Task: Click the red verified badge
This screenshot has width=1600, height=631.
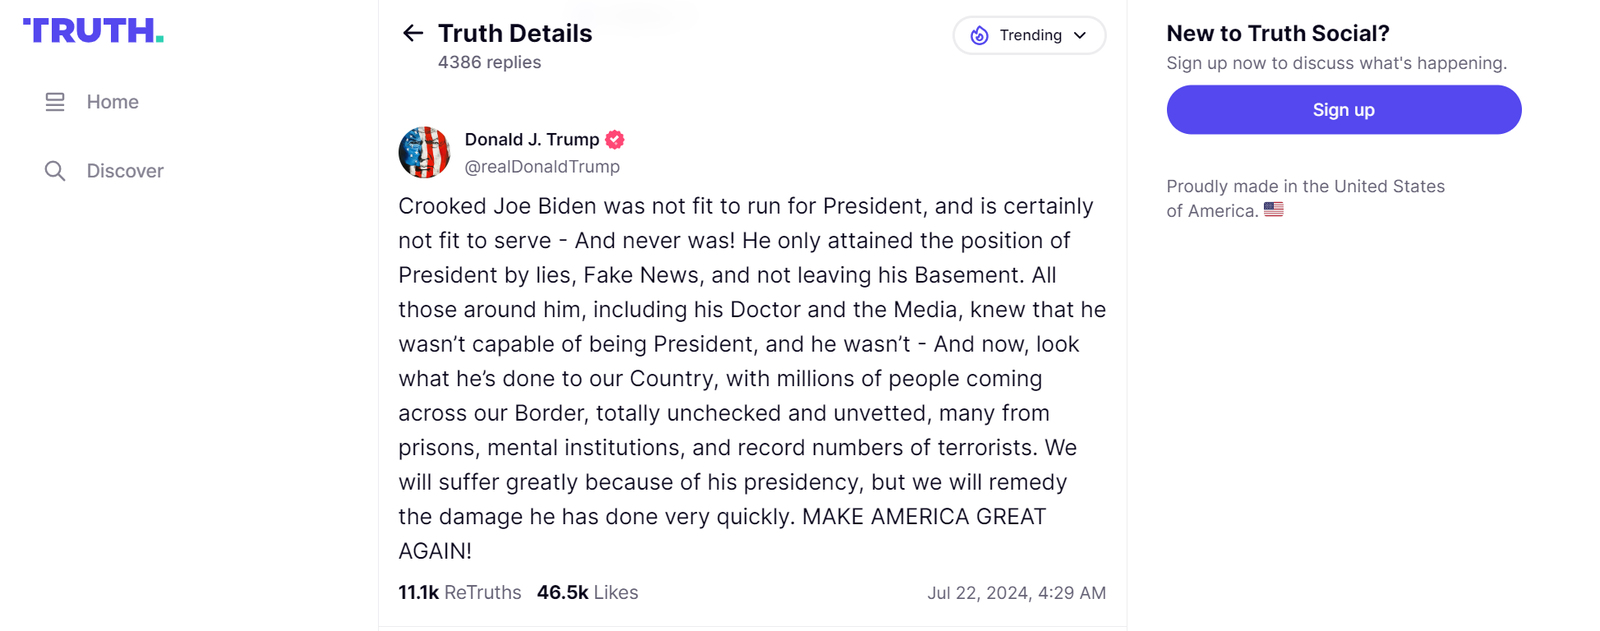Action: click(615, 140)
